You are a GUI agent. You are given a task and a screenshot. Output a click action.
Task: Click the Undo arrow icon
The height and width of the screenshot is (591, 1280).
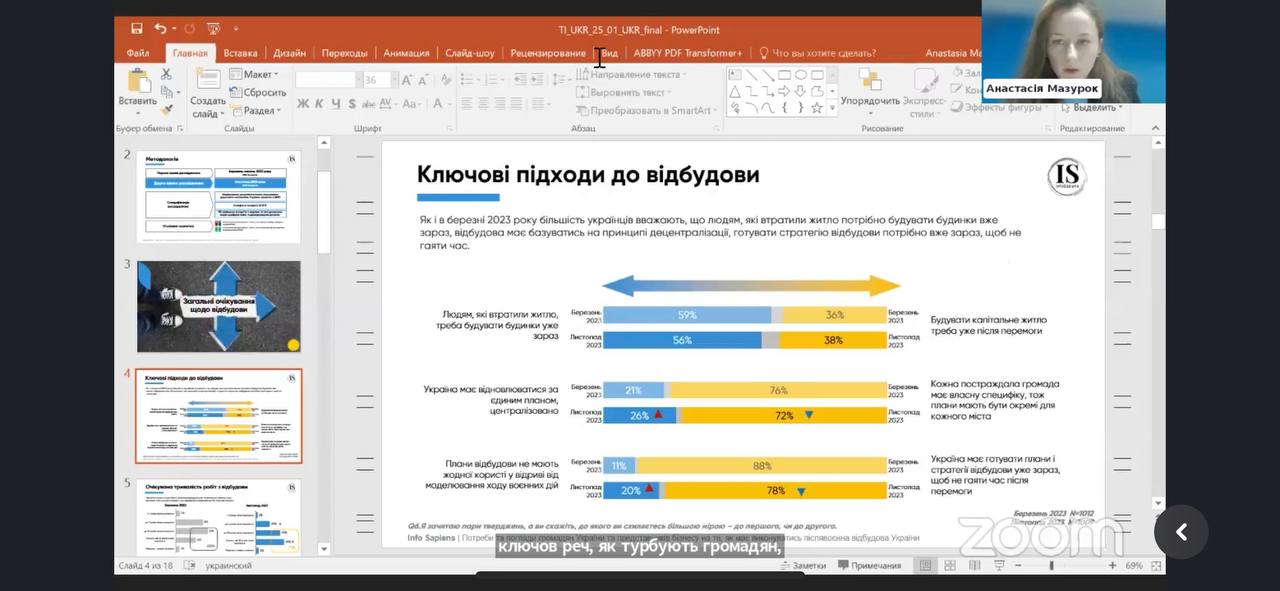[x=161, y=29]
